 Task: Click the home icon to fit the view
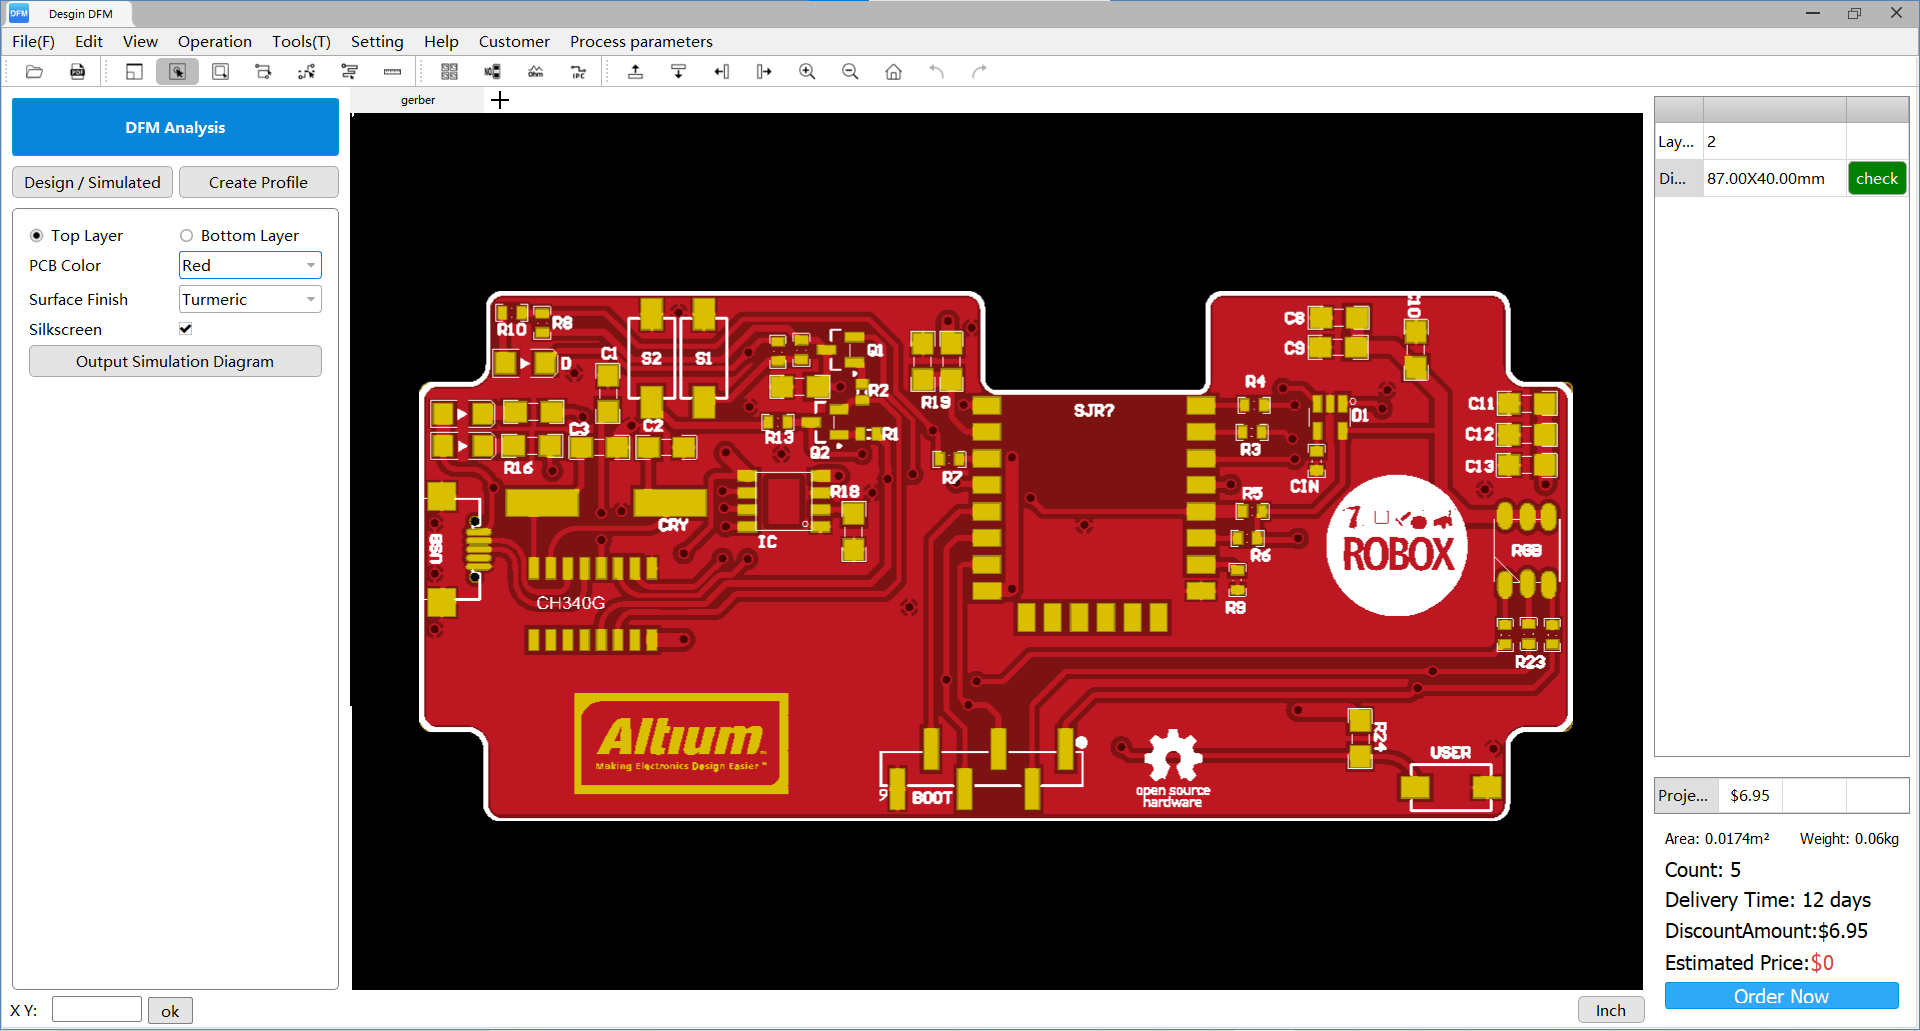point(893,71)
